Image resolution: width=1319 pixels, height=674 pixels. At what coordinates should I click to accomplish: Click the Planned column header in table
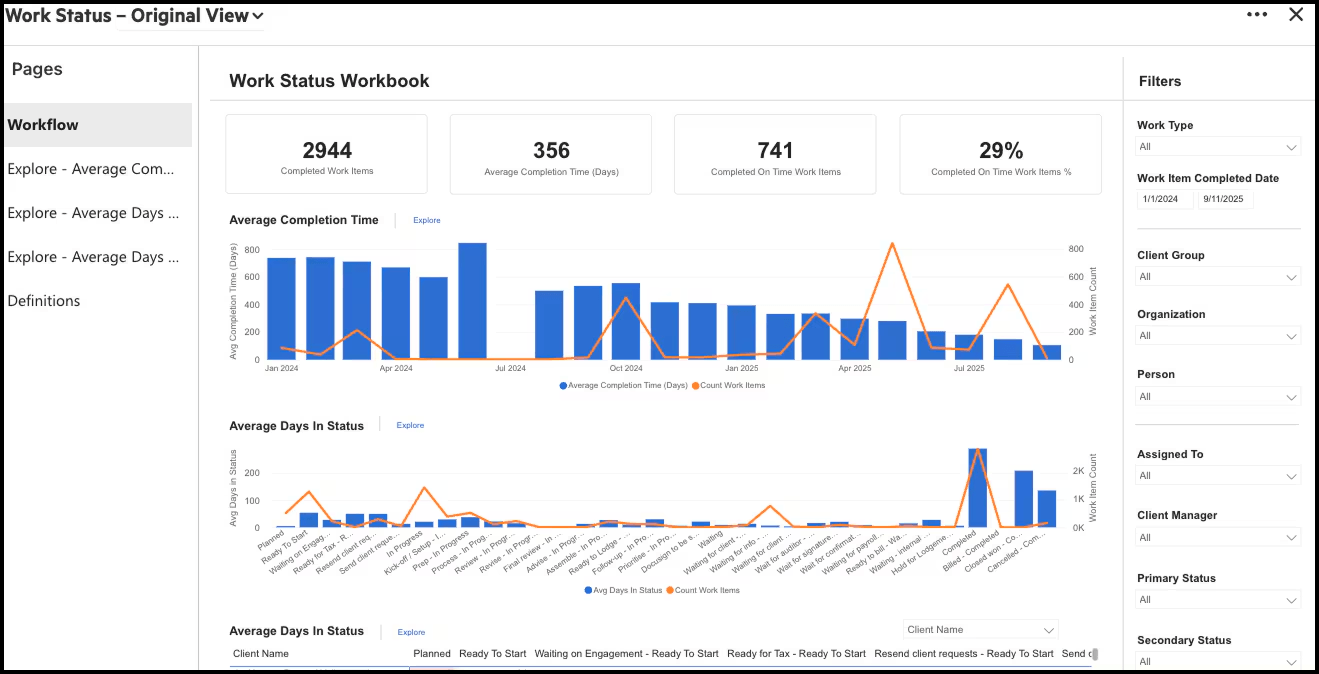point(432,654)
